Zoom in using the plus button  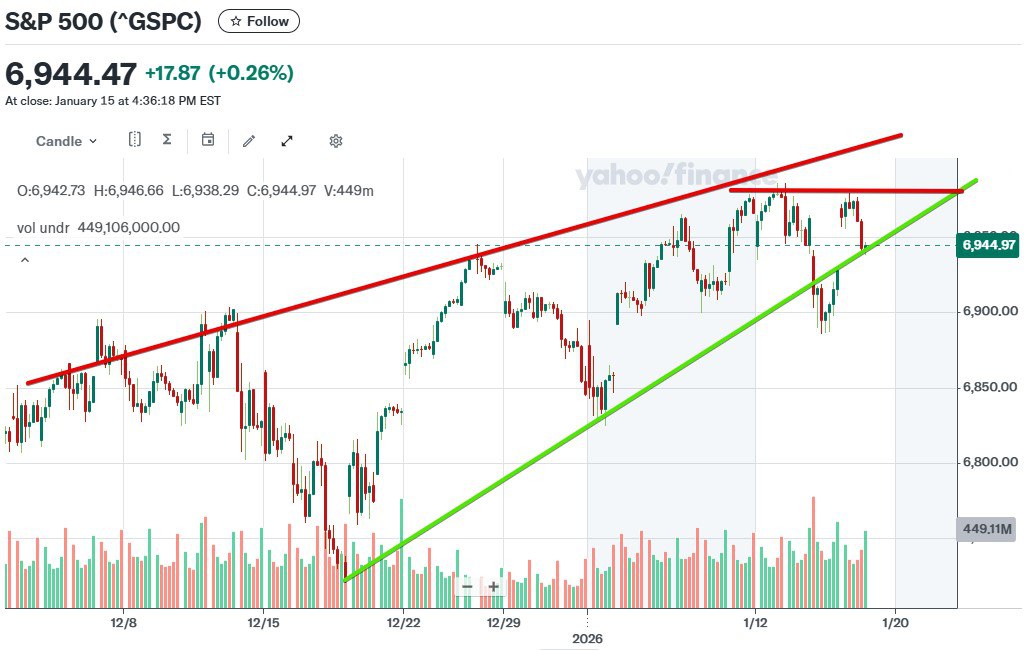pyautogui.click(x=493, y=586)
